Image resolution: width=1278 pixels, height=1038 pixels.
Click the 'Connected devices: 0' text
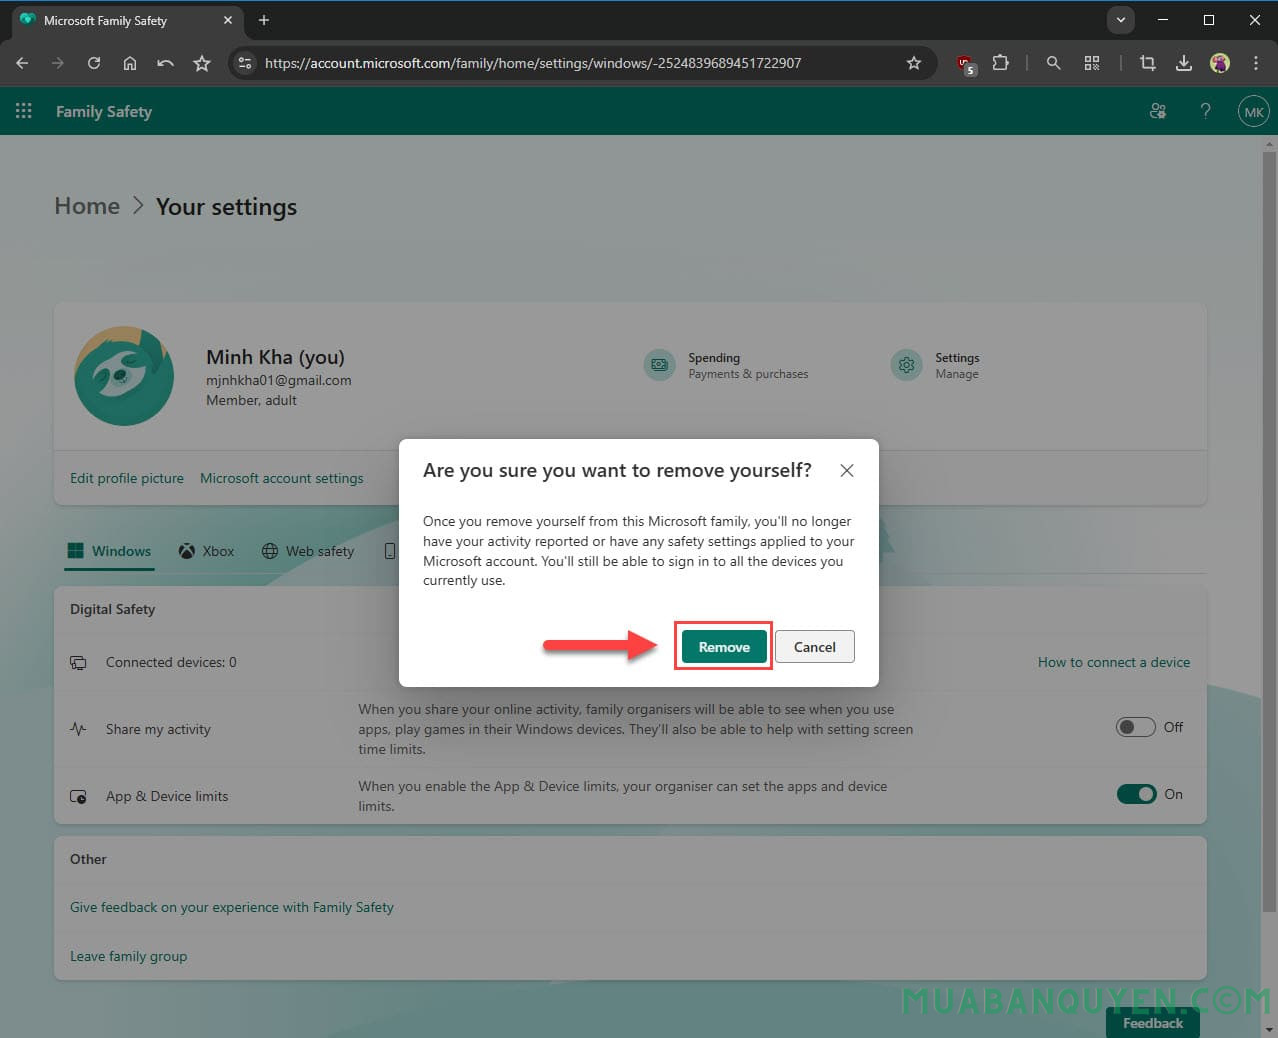point(171,662)
